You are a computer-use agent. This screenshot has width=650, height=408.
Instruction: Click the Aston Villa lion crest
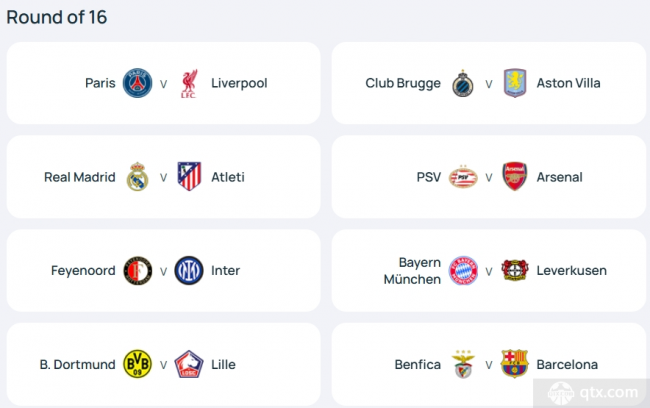point(514,83)
